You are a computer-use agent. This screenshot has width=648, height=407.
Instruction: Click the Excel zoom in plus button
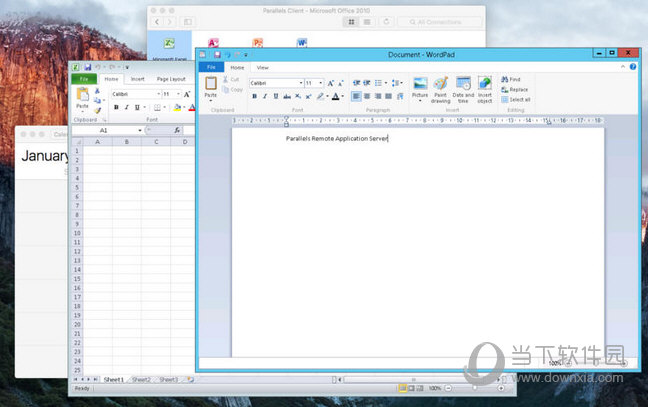[501, 388]
